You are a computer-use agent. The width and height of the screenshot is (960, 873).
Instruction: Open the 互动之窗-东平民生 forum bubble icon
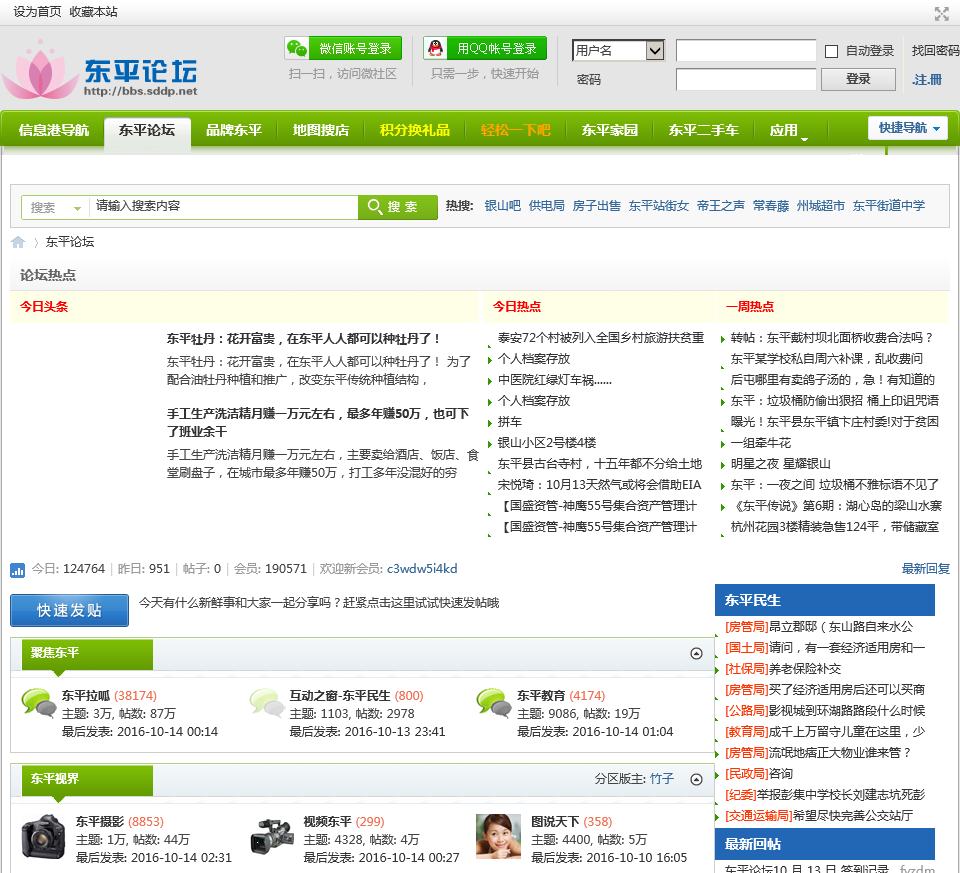point(267,703)
